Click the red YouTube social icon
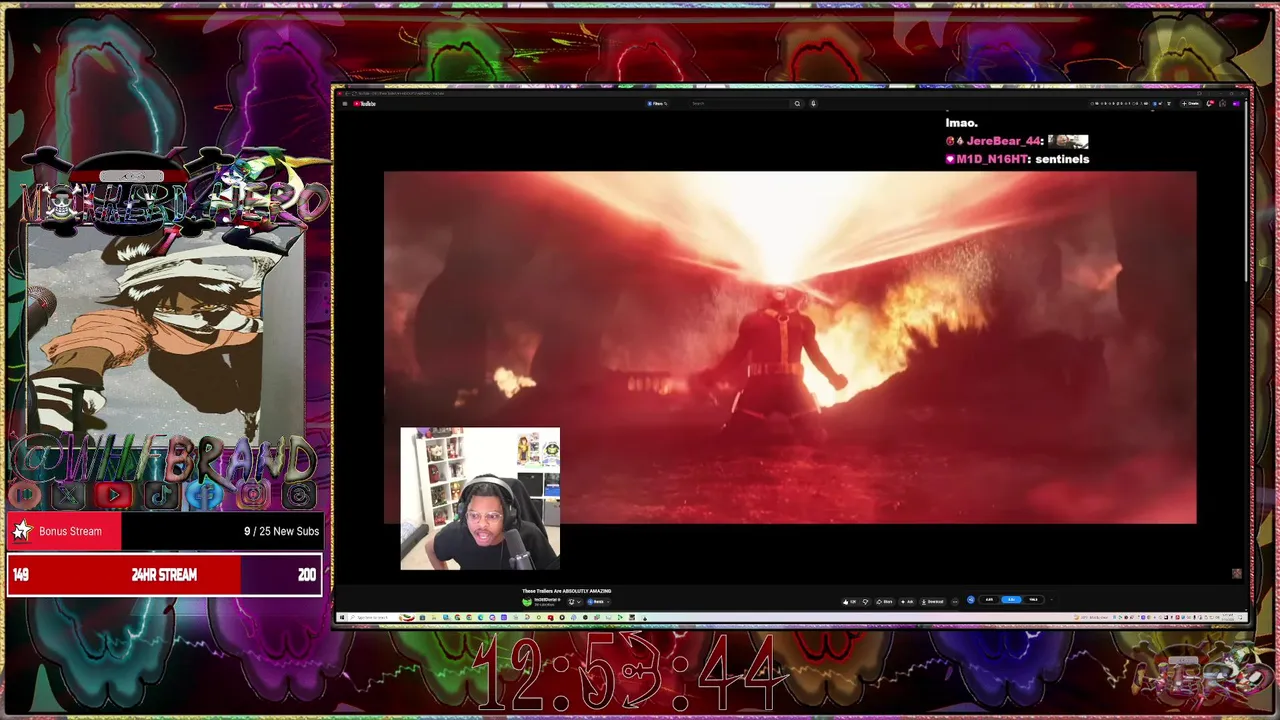This screenshot has width=1280, height=720. 113,494
